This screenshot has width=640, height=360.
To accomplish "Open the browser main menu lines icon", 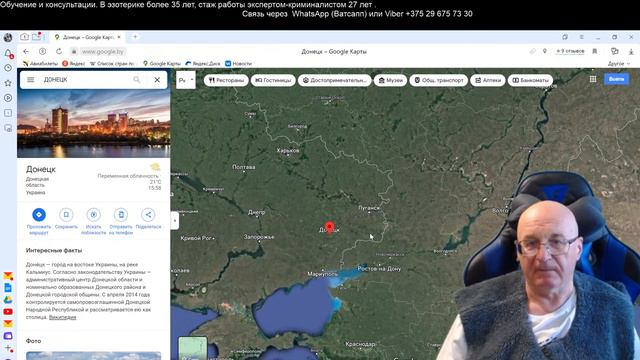I will pos(582,37).
